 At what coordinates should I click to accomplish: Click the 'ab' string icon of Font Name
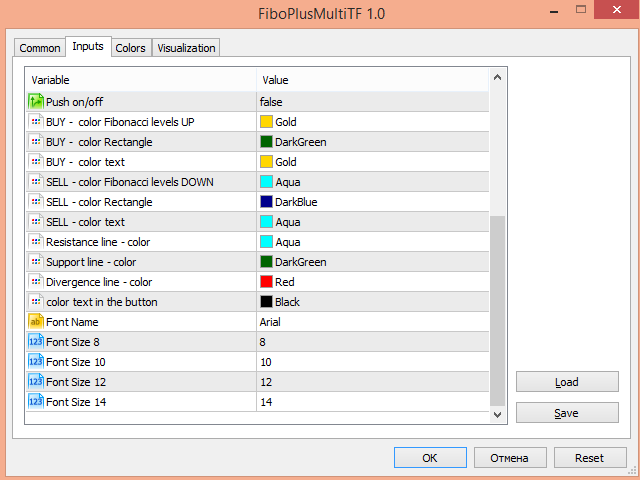36,322
